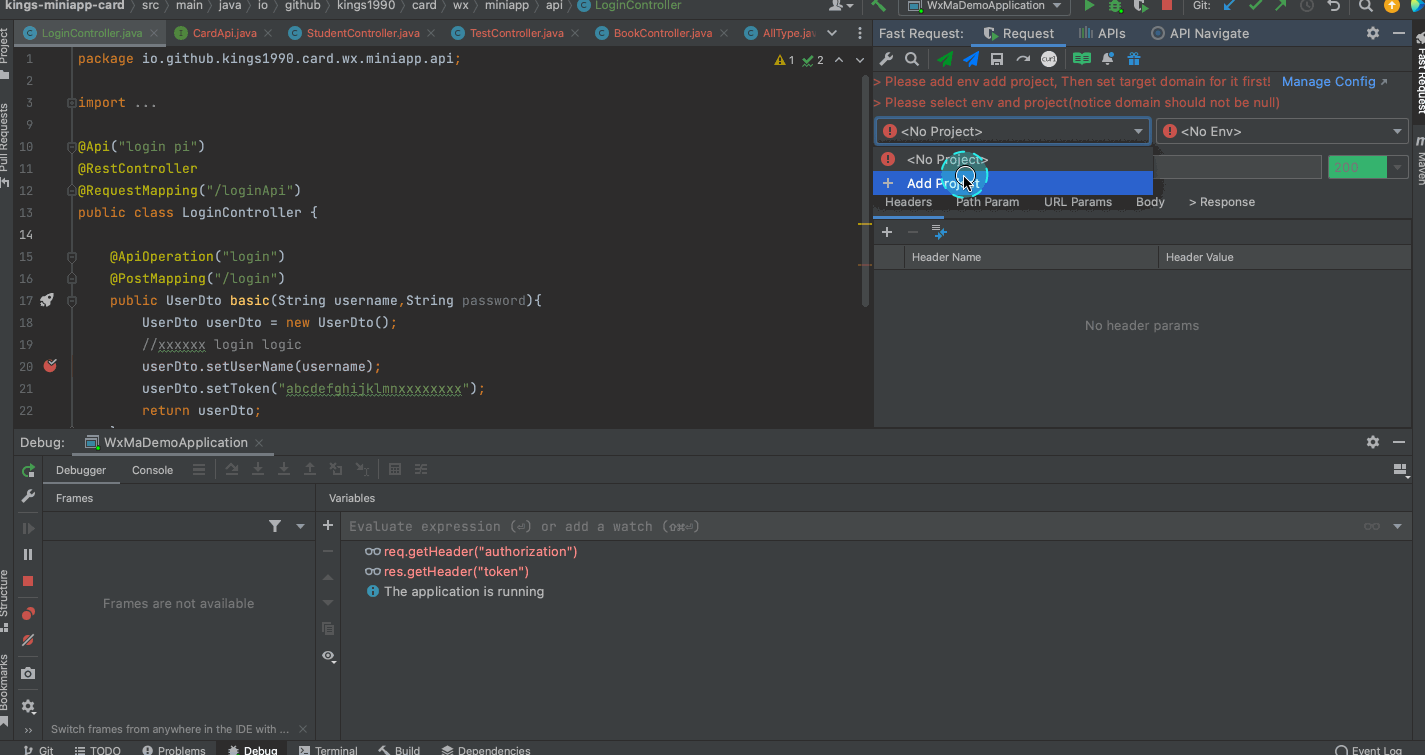The width and height of the screenshot is (1425, 755).
Task: Switch to the Console tab
Action: pos(152,470)
